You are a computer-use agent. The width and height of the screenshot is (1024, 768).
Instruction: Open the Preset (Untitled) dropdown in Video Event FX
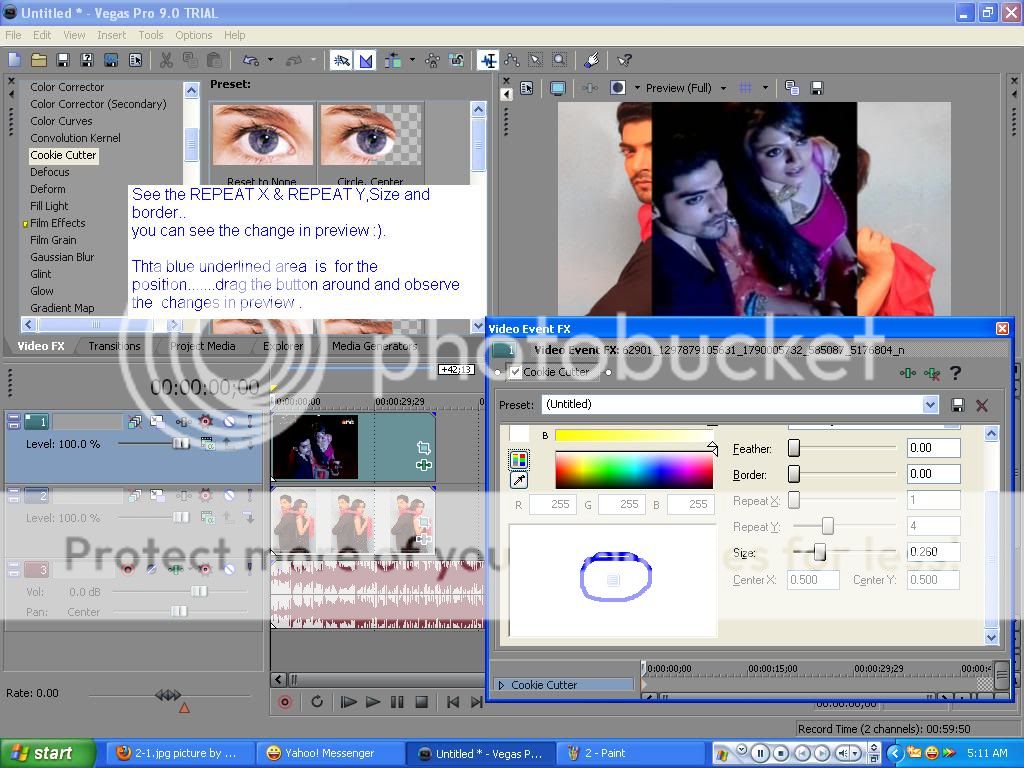tap(931, 405)
